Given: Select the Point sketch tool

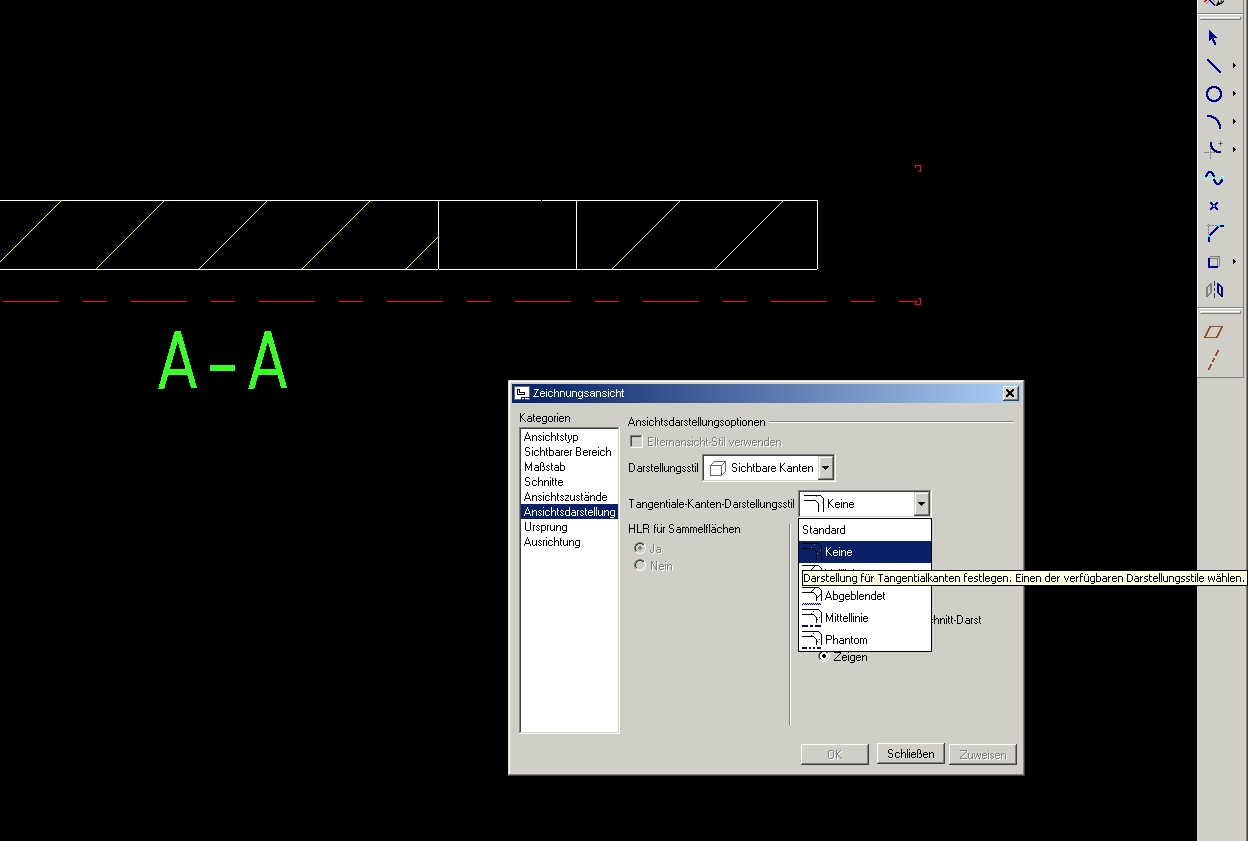Looking at the screenshot, I should pyautogui.click(x=1213, y=206).
